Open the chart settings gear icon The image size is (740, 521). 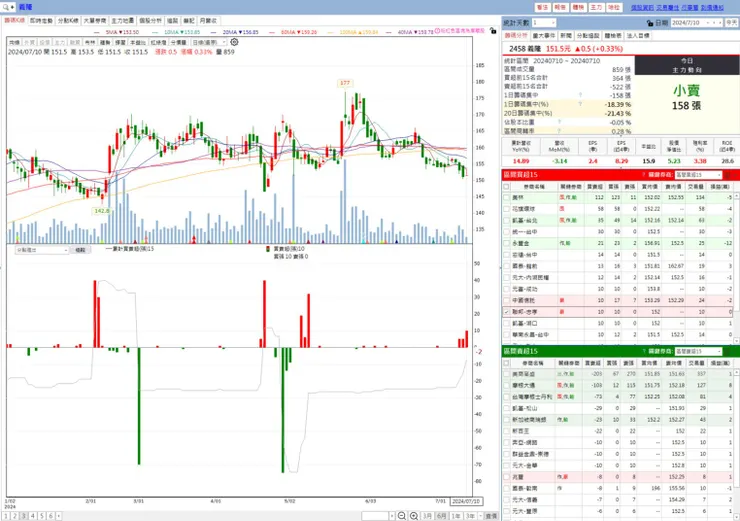234,42
